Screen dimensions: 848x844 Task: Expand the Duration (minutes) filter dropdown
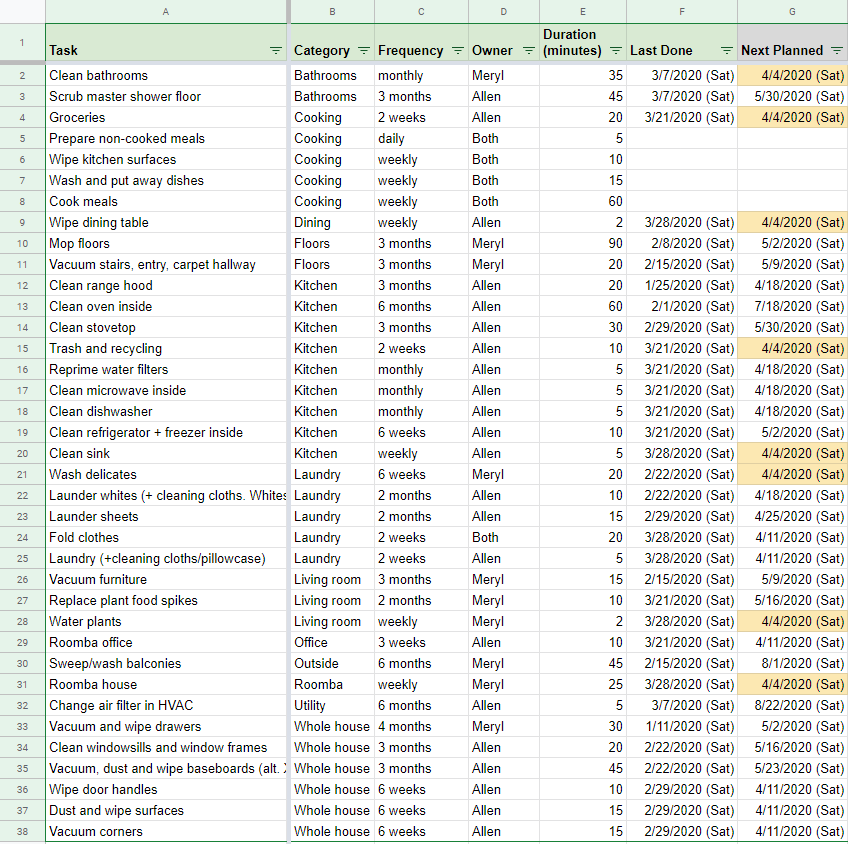pos(616,50)
